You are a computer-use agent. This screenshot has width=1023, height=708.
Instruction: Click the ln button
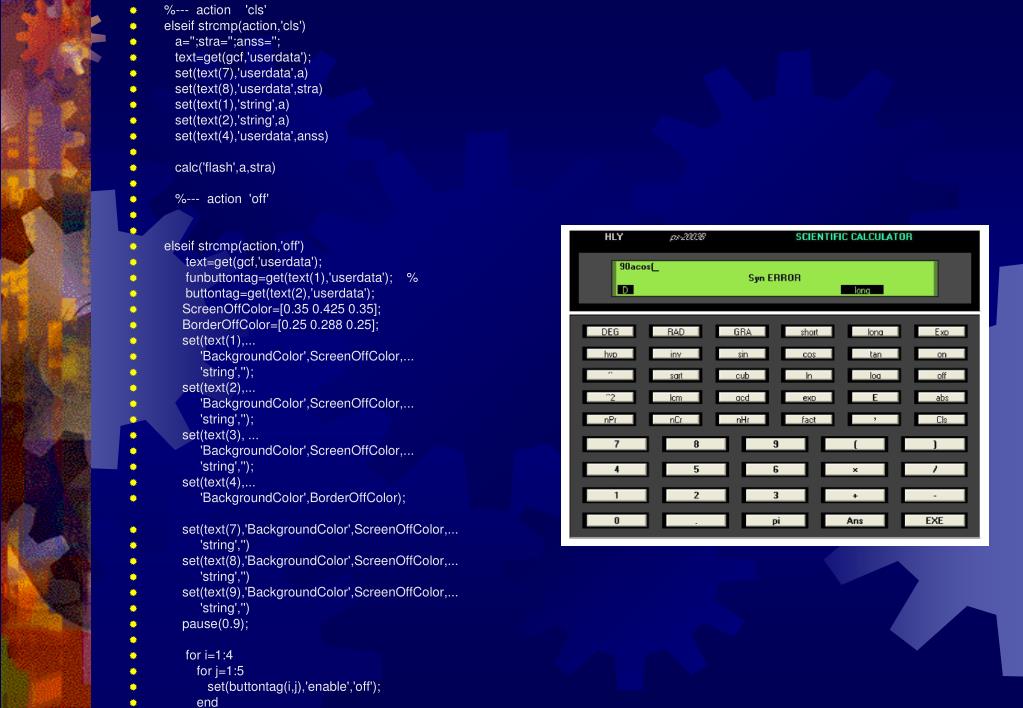[x=809, y=375]
